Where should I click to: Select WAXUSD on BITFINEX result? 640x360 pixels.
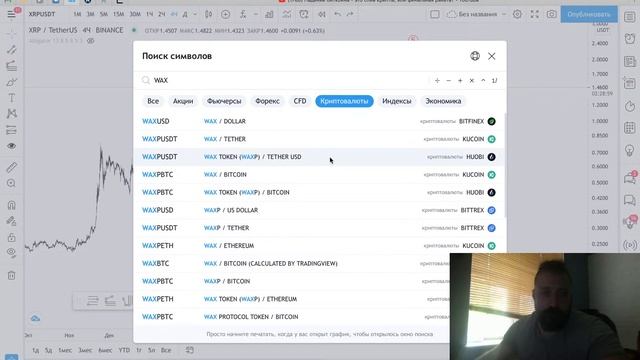coord(320,121)
